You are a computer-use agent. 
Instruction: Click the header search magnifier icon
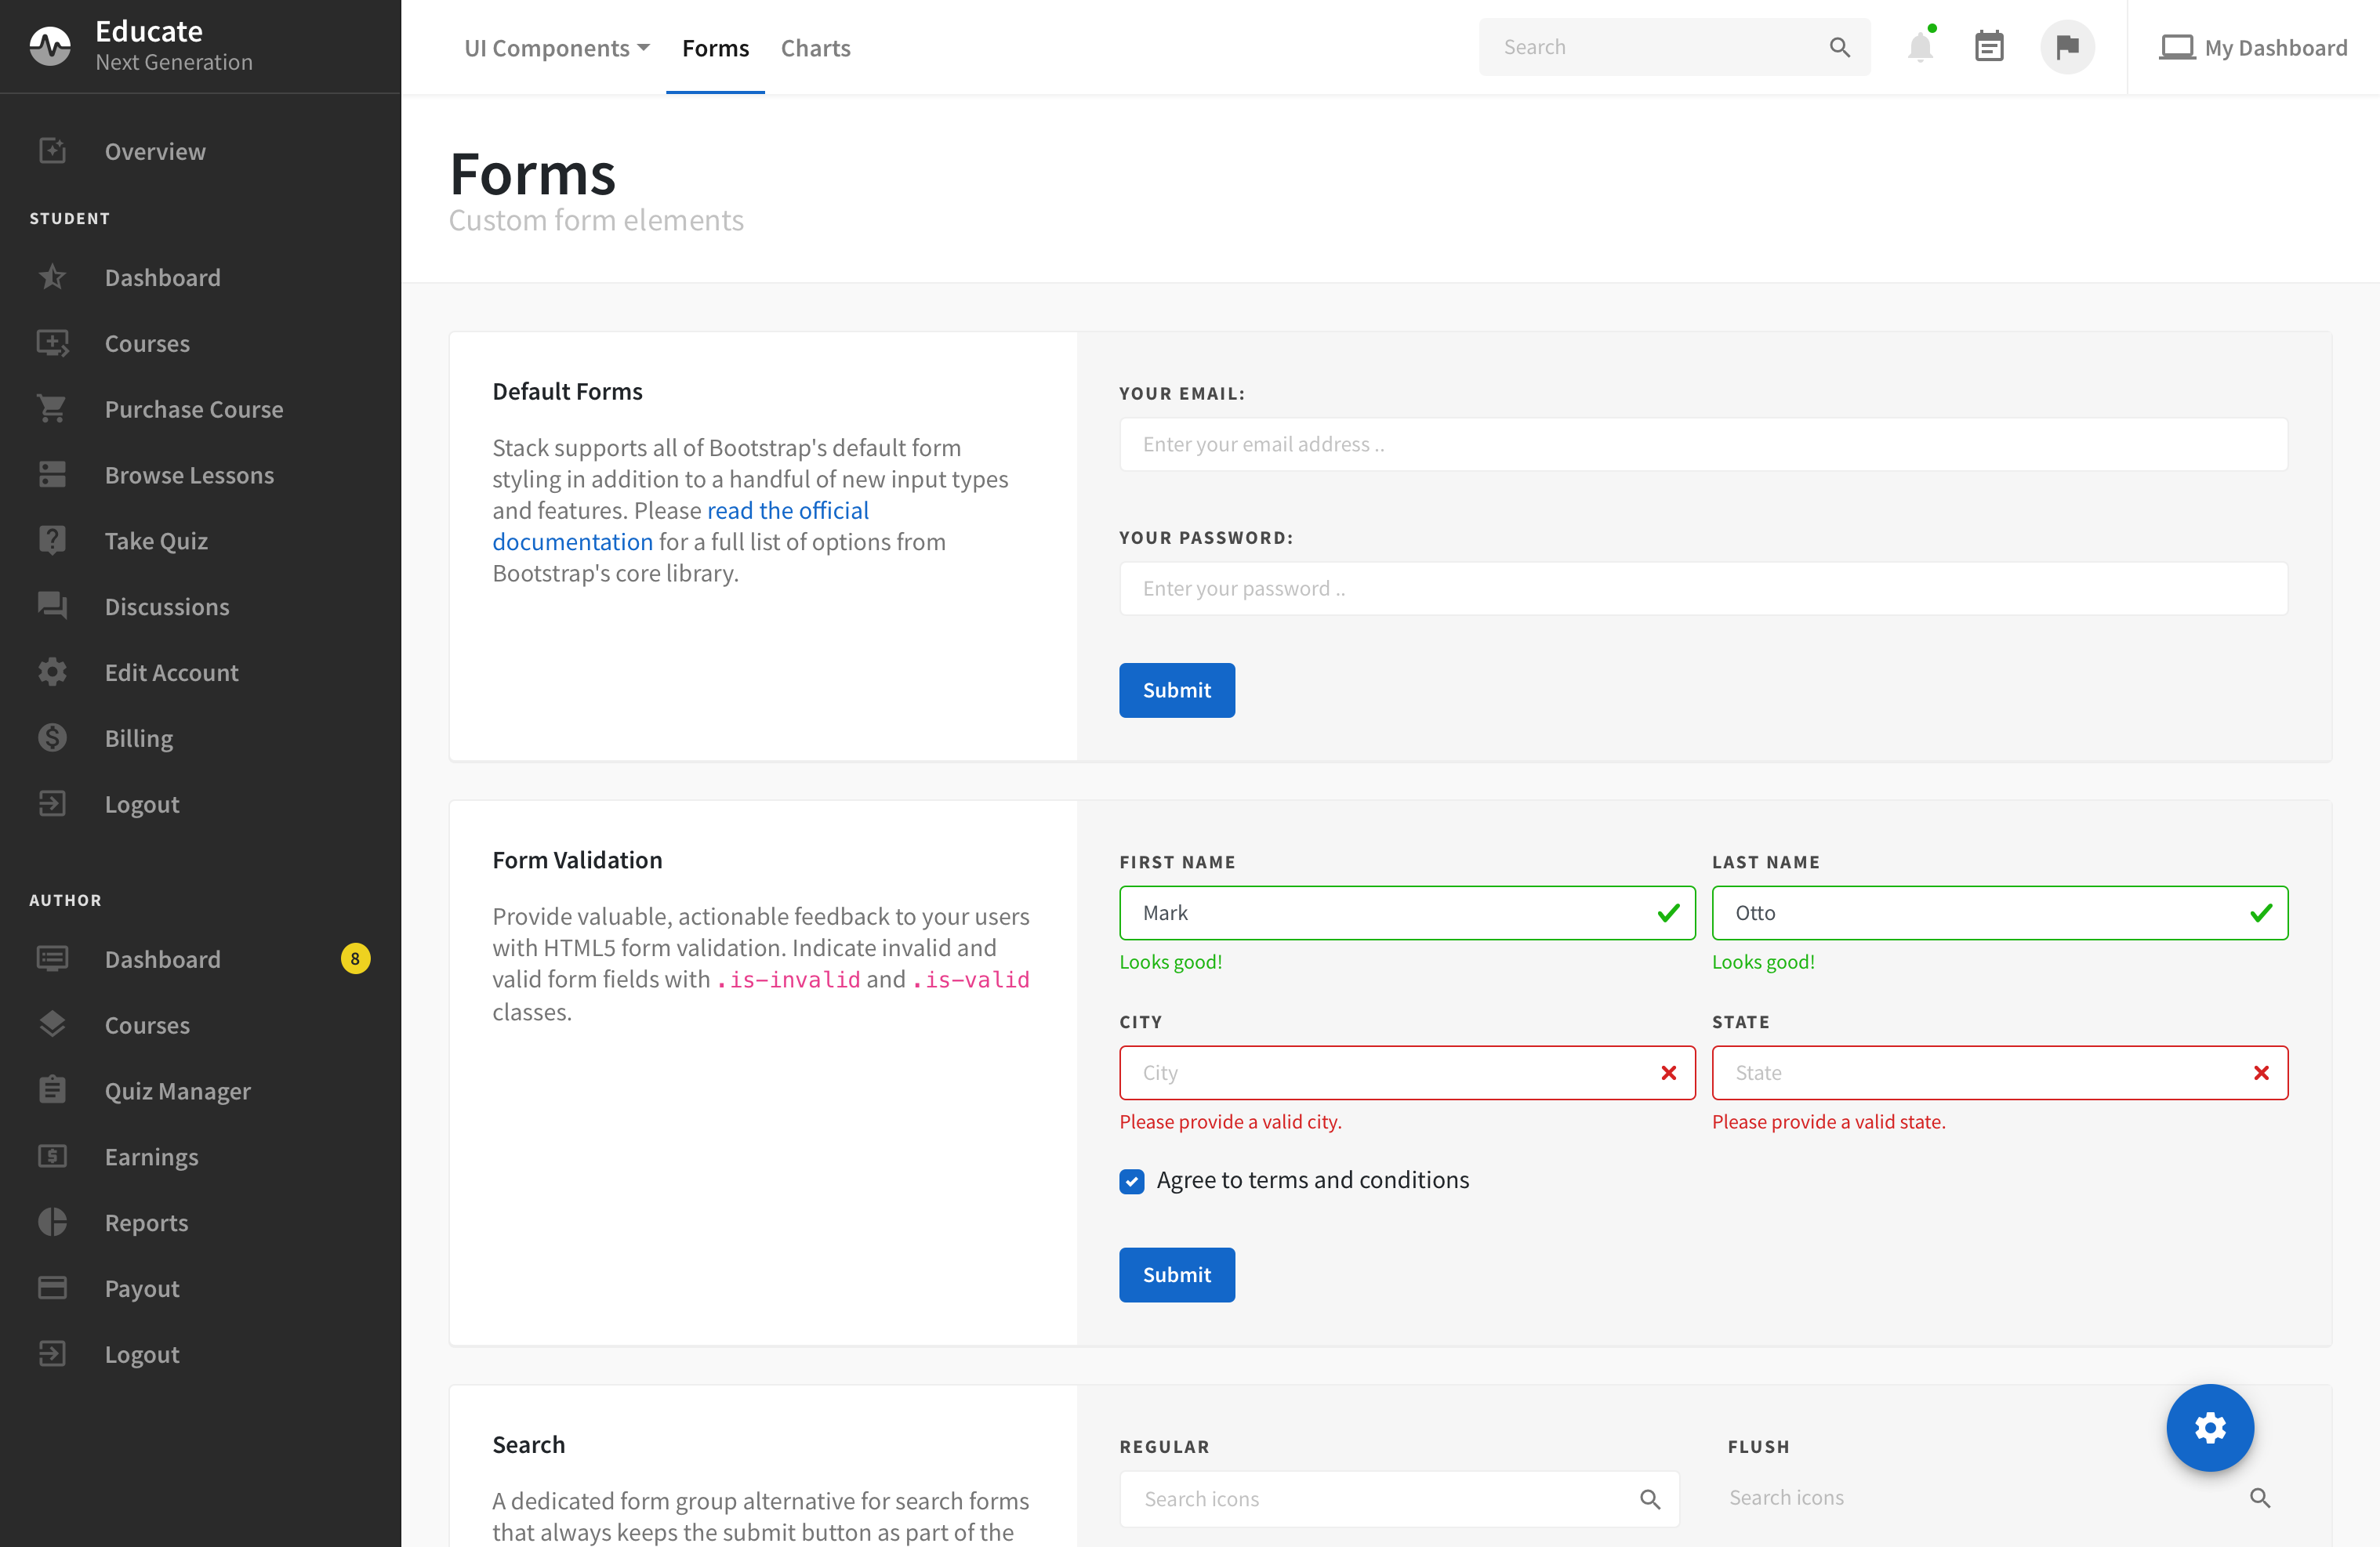[1839, 47]
